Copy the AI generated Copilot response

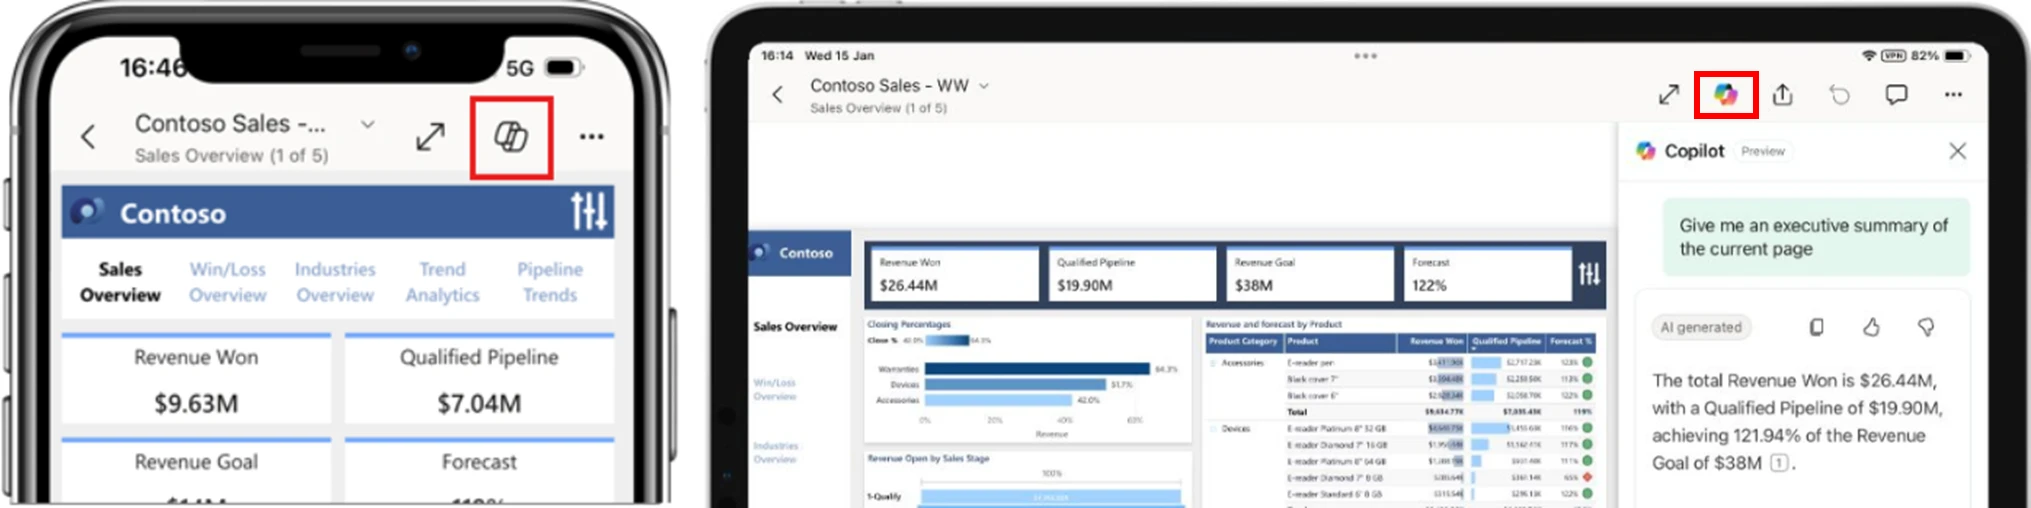1817,327
